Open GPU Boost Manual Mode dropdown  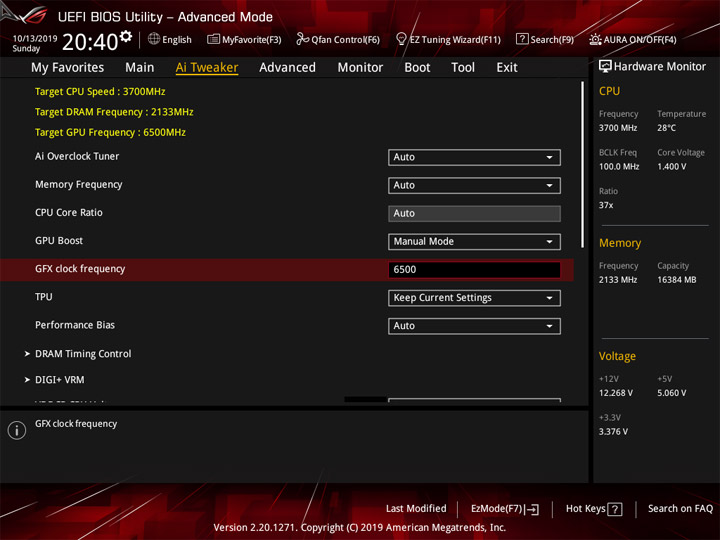tap(474, 242)
